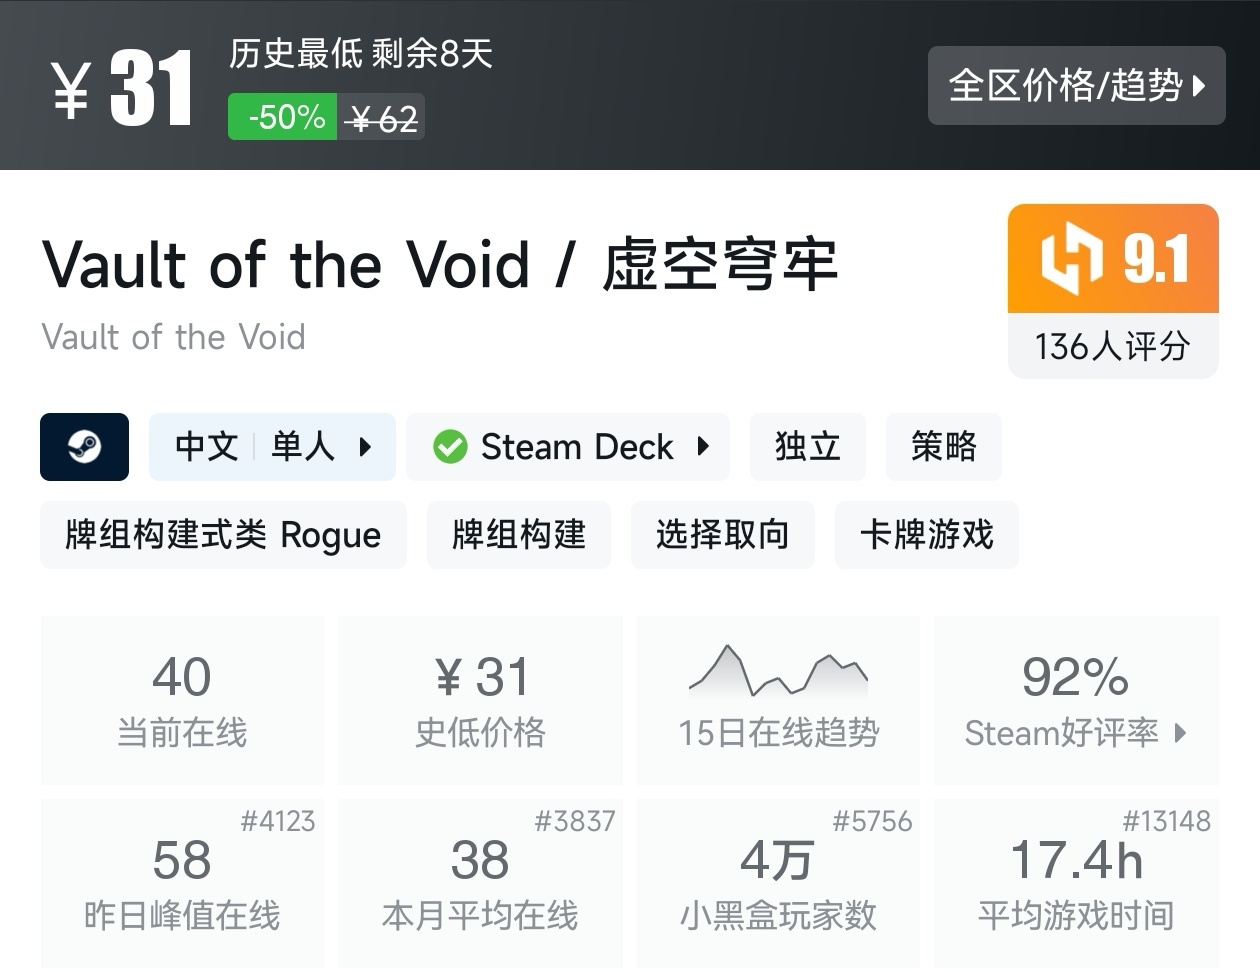This screenshot has height=972, width=1260.
Task: Expand the Steam Deck compatibility details arrow
Action: [x=704, y=447]
